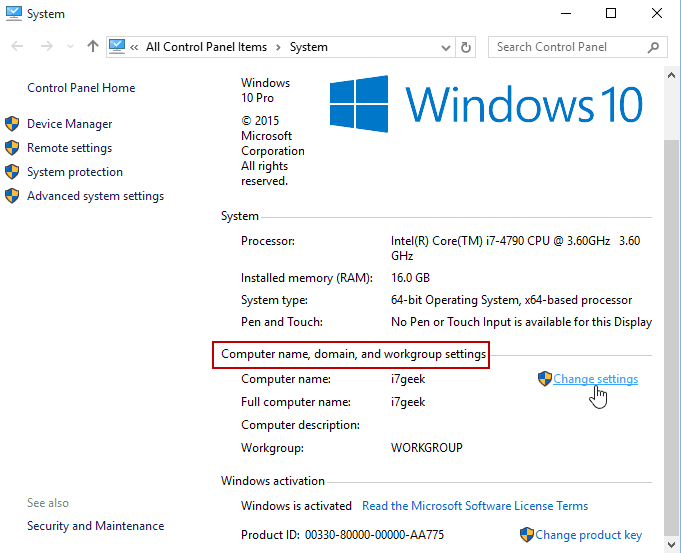Open Advanced system settings
The height and width of the screenshot is (553, 681).
point(96,196)
